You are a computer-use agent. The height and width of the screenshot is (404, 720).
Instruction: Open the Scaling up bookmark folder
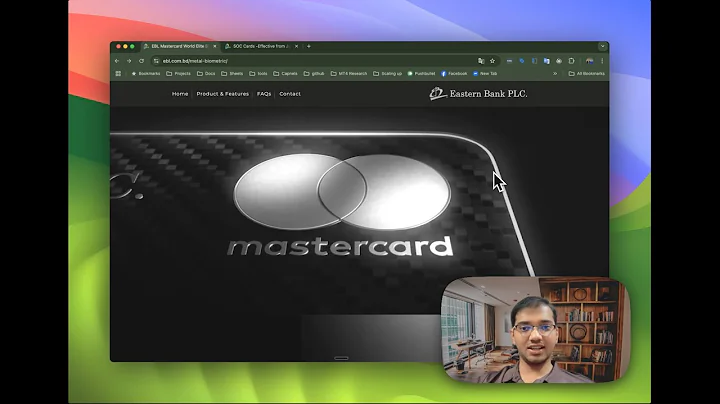click(x=387, y=73)
